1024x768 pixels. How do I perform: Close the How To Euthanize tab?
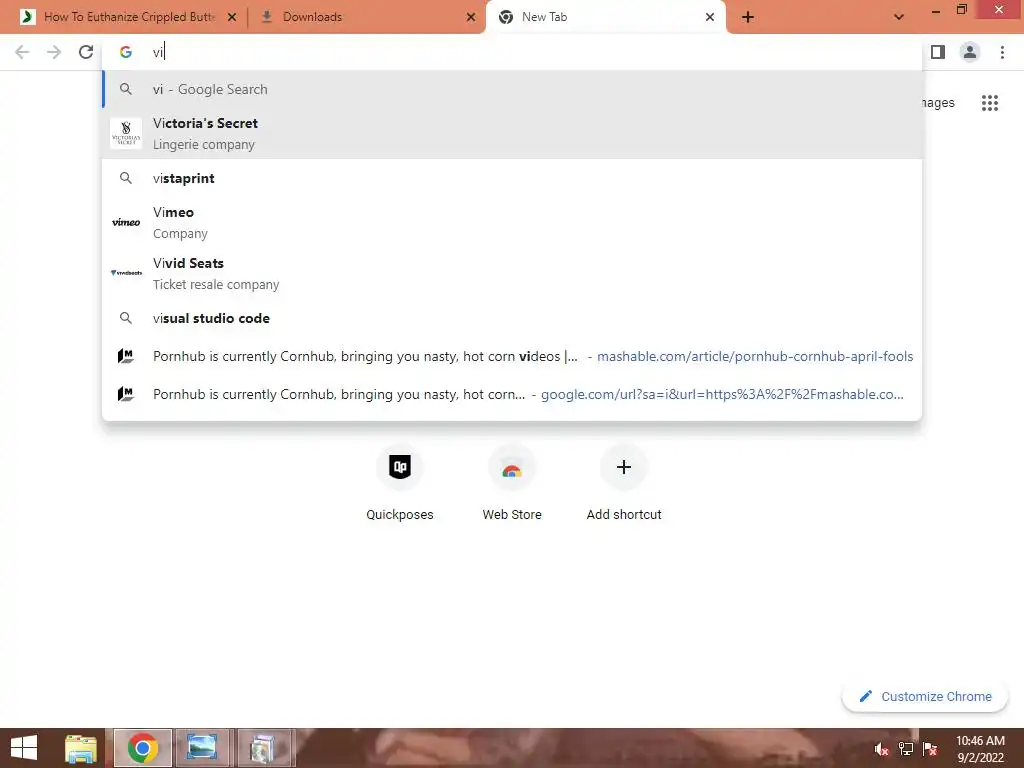tap(232, 17)
